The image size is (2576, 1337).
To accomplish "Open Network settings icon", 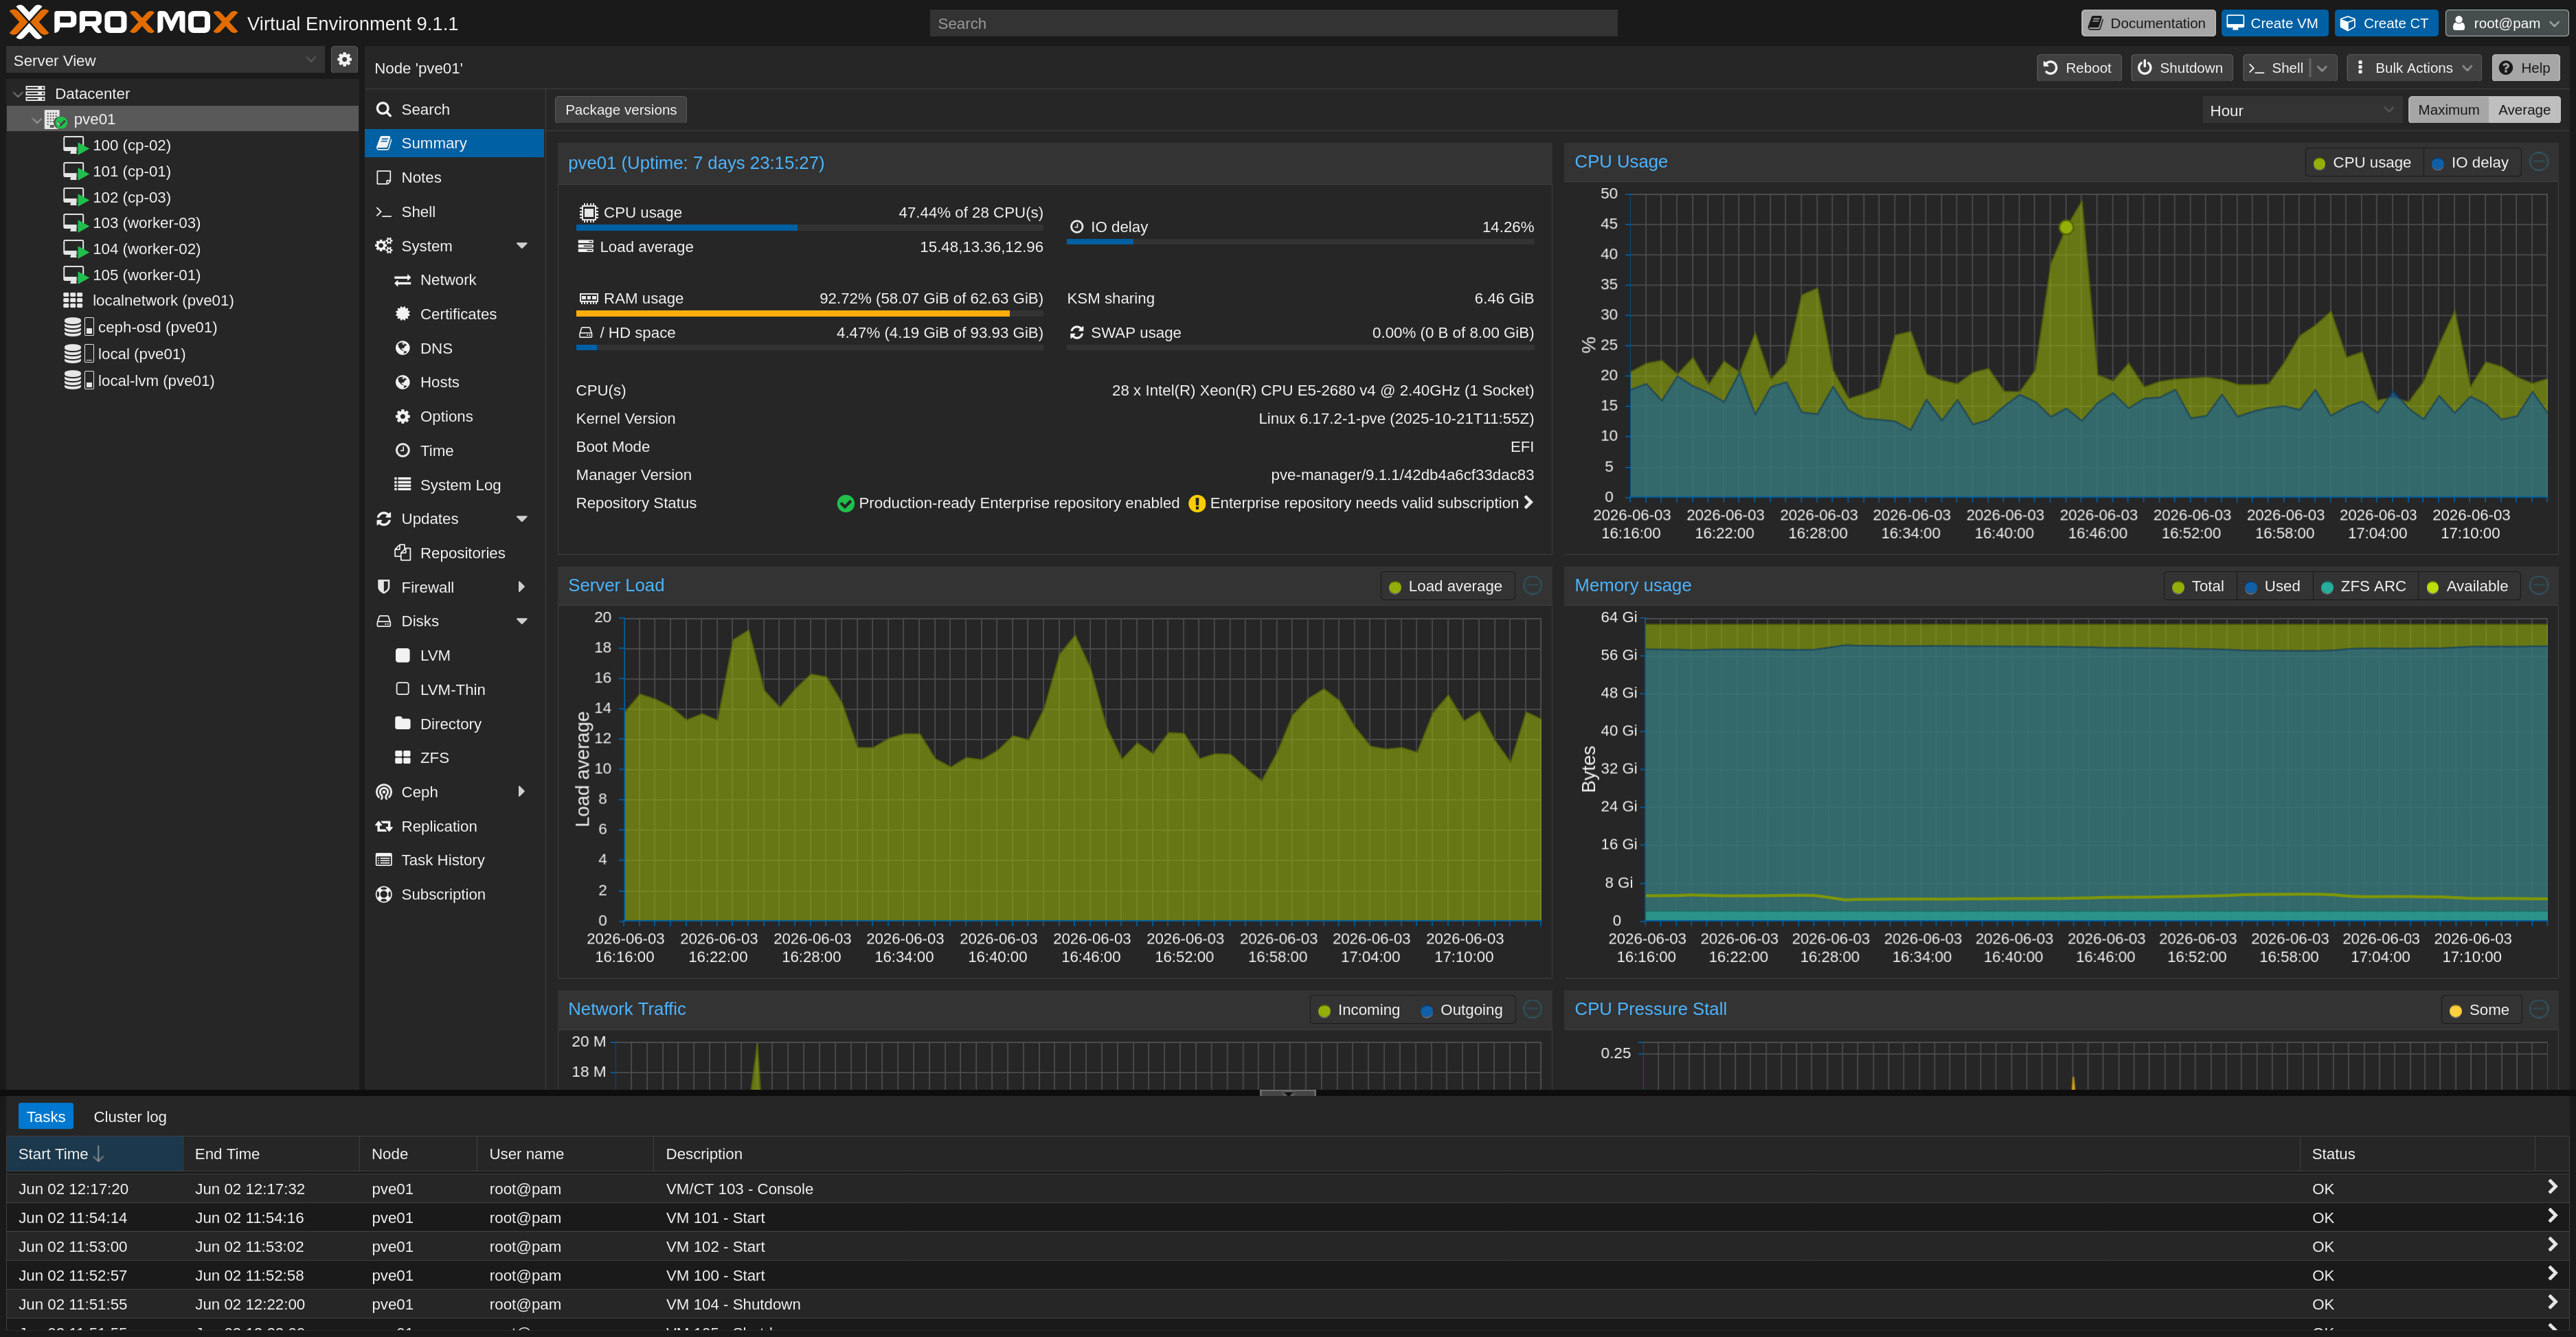I will [403, 280].
